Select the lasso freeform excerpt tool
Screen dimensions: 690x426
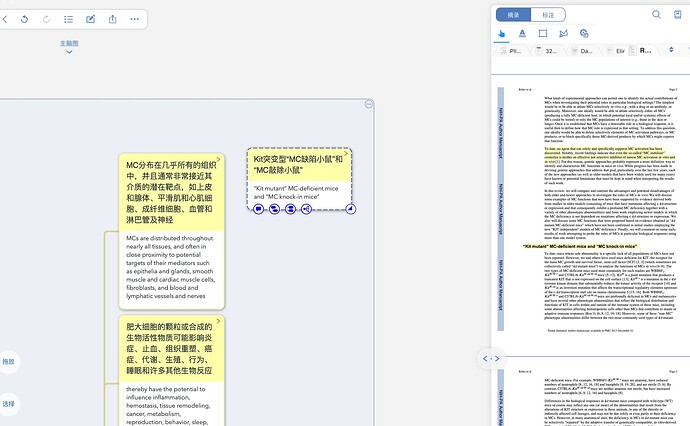tap(563, 33)
